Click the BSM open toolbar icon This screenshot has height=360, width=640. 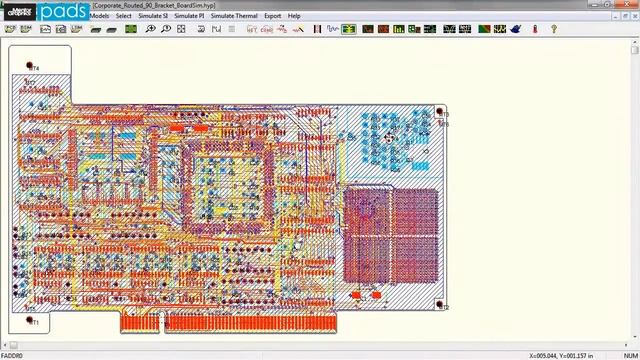pos(26,29)
